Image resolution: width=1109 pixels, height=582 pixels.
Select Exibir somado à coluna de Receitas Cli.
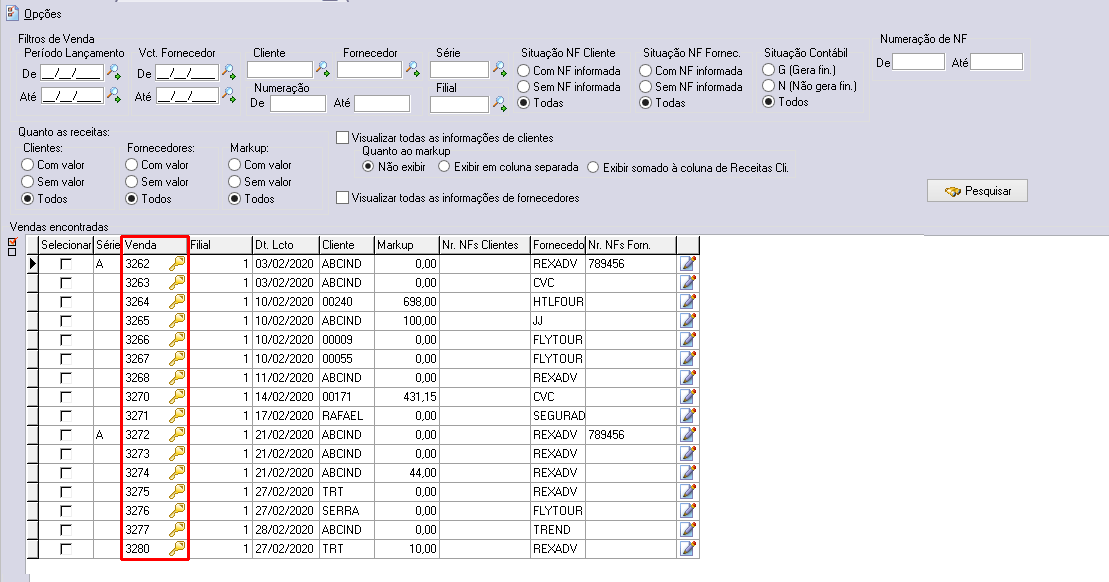(593, 168)
